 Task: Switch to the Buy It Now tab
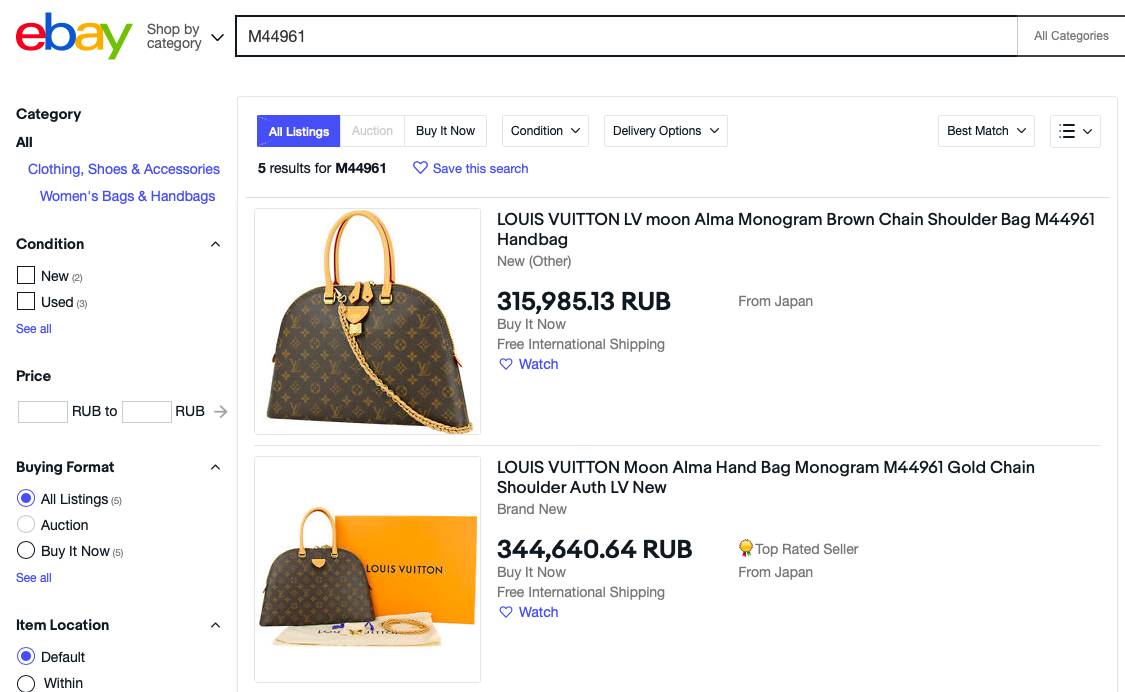click(445, 131)
